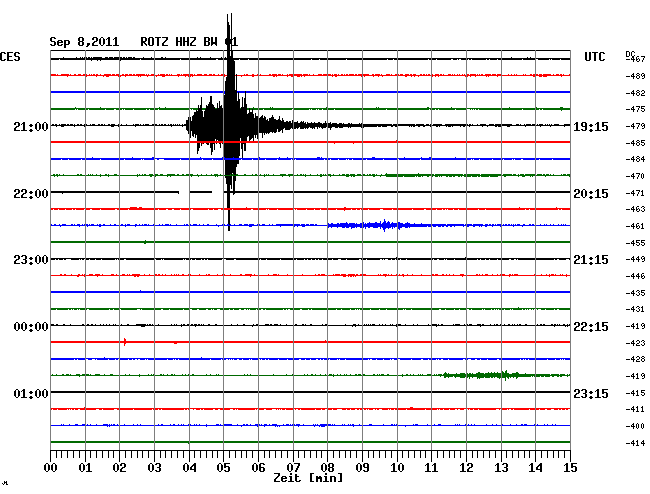Image resolution: width=650 pixels, height=494 pixels.
Task: Click the "10" minute axis tick label
Action: click(x=397, y=468)
